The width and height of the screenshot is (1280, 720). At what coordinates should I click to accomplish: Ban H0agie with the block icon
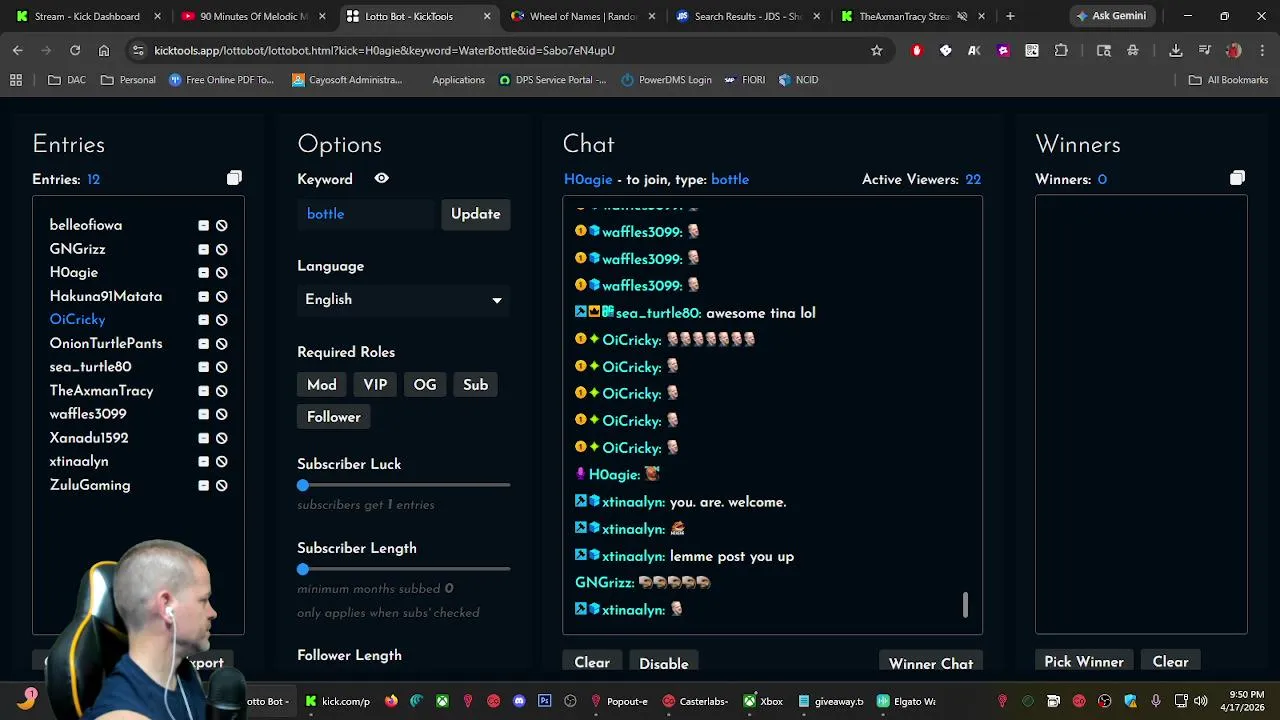(x=222, y=273)
